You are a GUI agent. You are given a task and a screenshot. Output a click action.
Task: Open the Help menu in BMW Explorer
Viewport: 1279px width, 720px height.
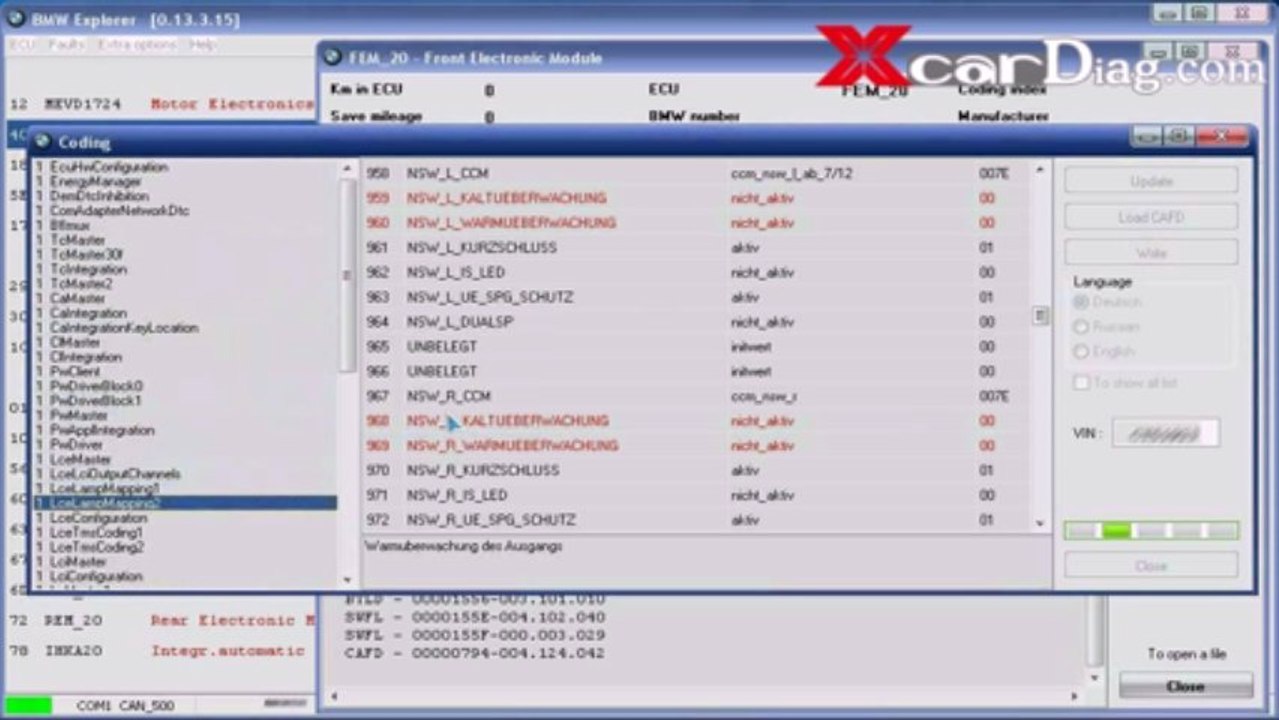(203, 45)
